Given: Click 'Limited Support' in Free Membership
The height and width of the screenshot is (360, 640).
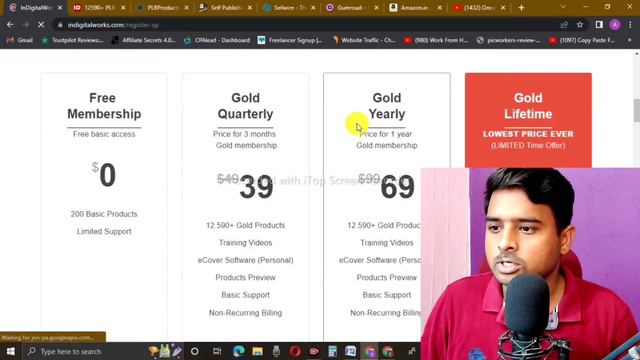Looking at the screenshot, I should [x=104, y=231].
